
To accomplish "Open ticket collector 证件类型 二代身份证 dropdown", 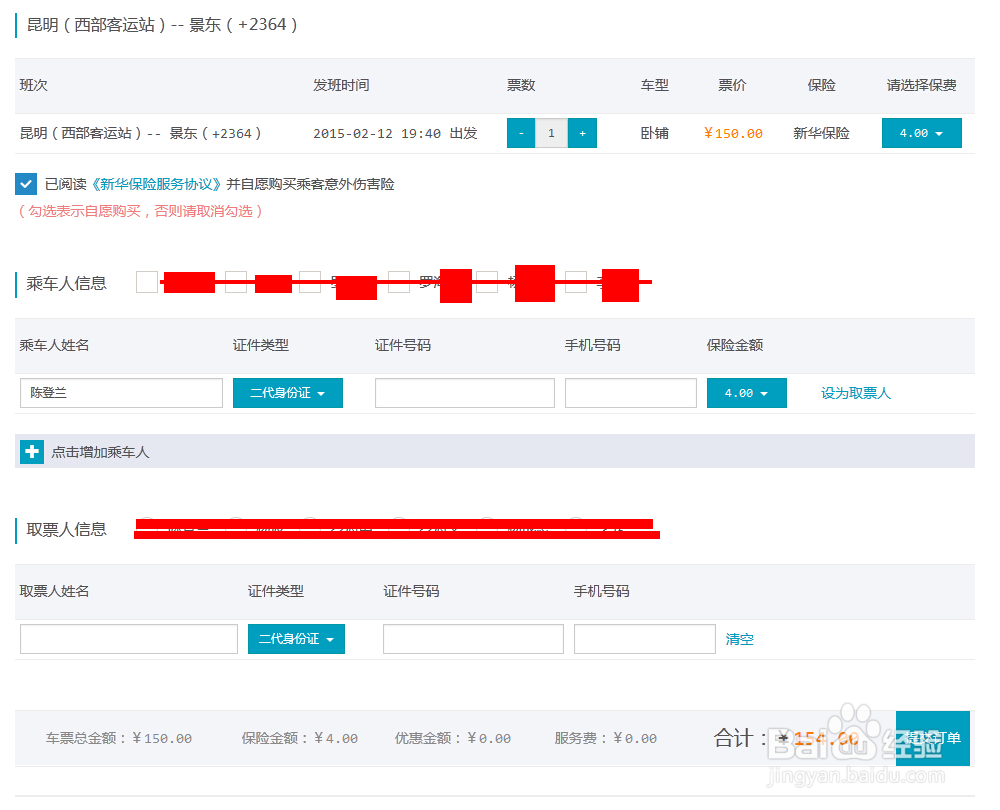I will click(x=297, y=639).
